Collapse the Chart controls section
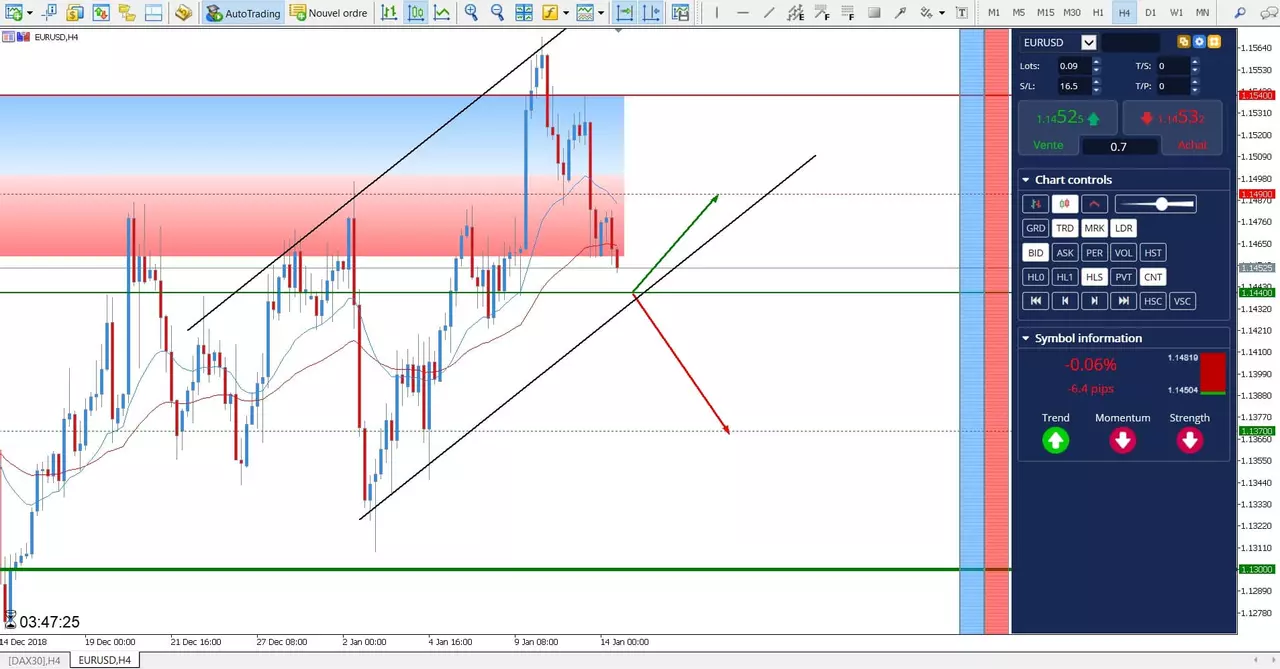1280x669 pixels. [1025, 180]
